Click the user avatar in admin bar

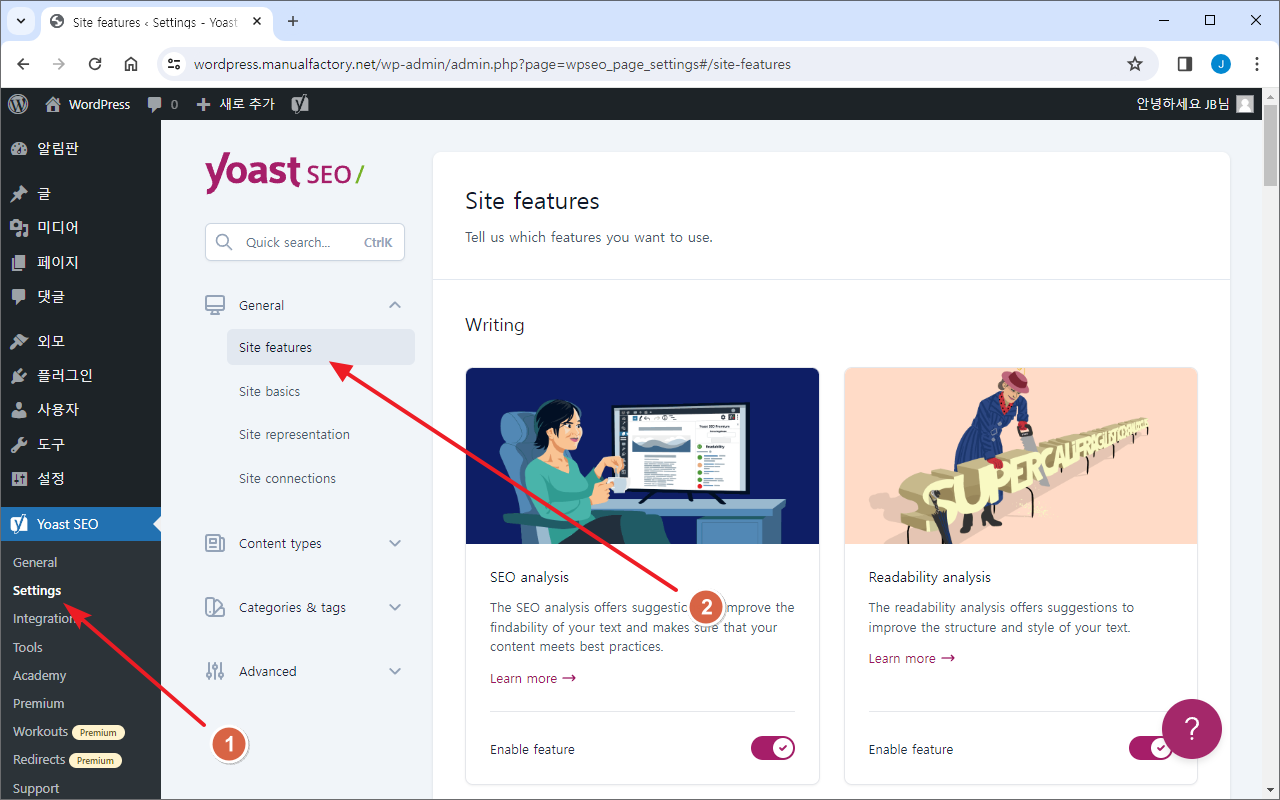point(1245,104)
